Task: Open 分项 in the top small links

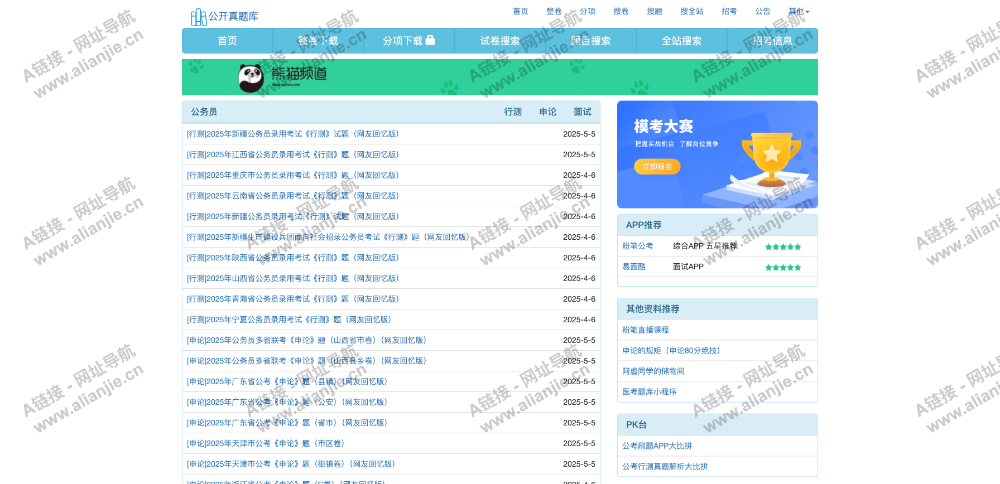Action: tap(587, 11)
